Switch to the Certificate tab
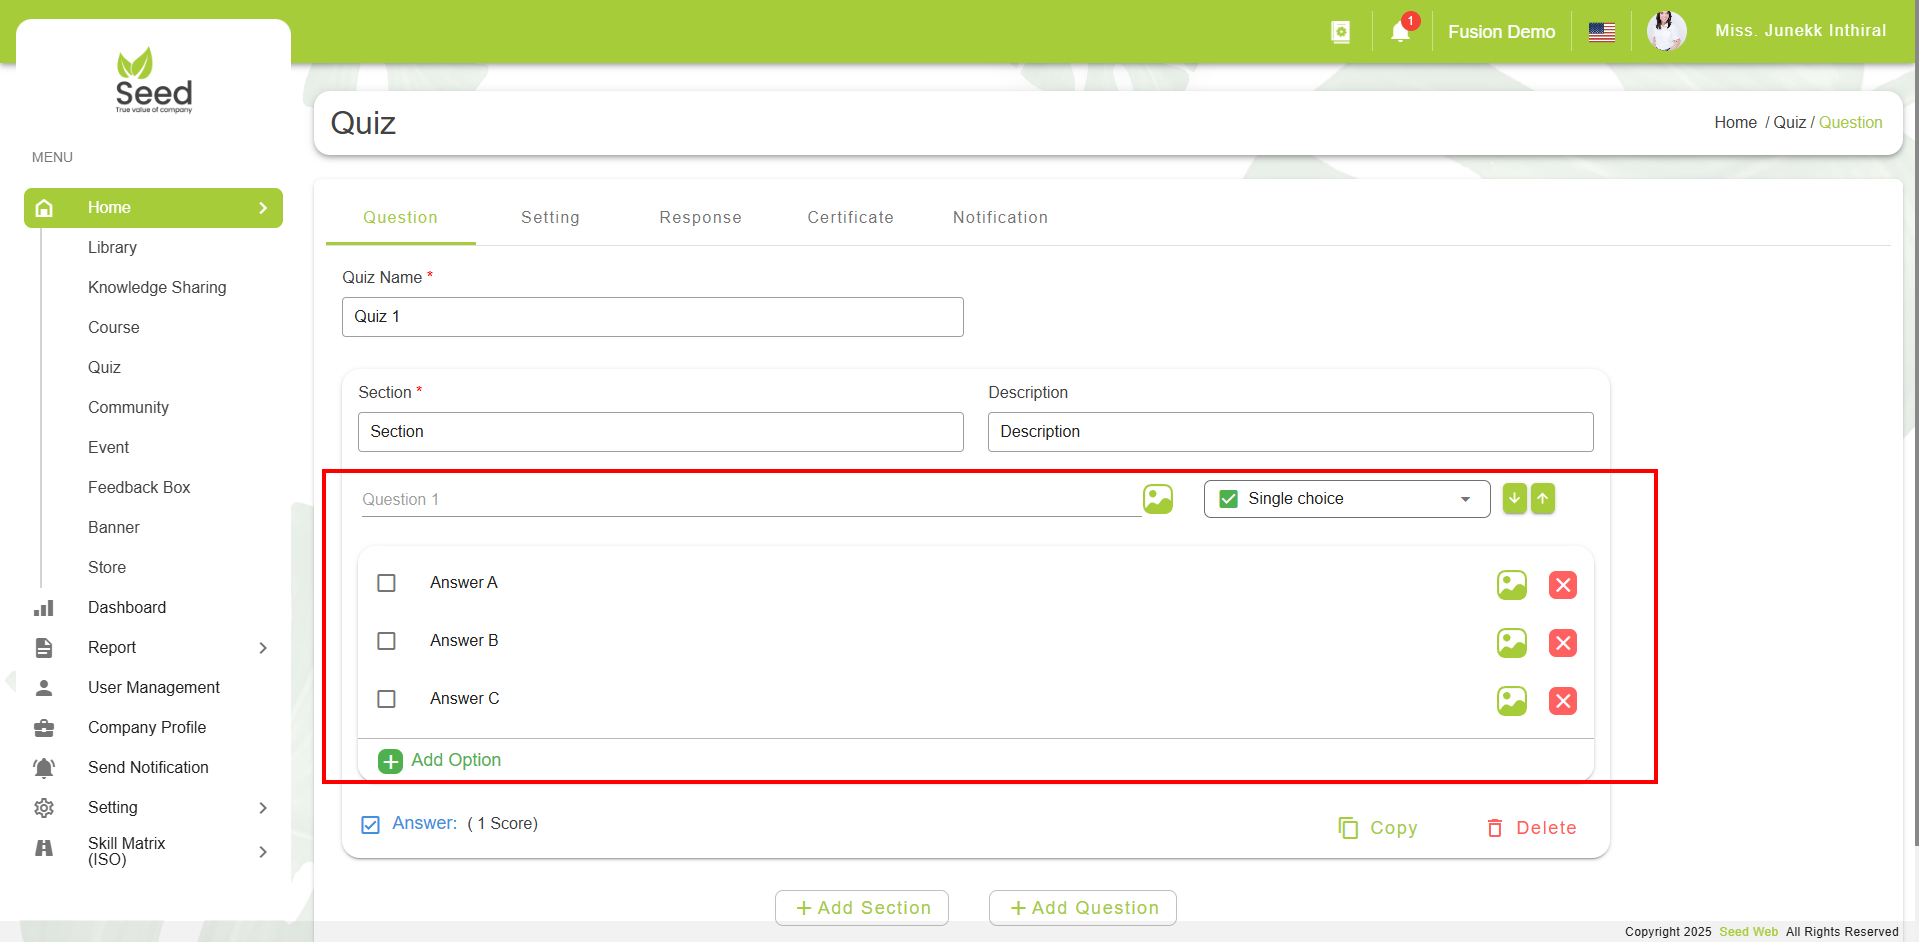This screenshot has width=1919, height=942. click(849, 217)
